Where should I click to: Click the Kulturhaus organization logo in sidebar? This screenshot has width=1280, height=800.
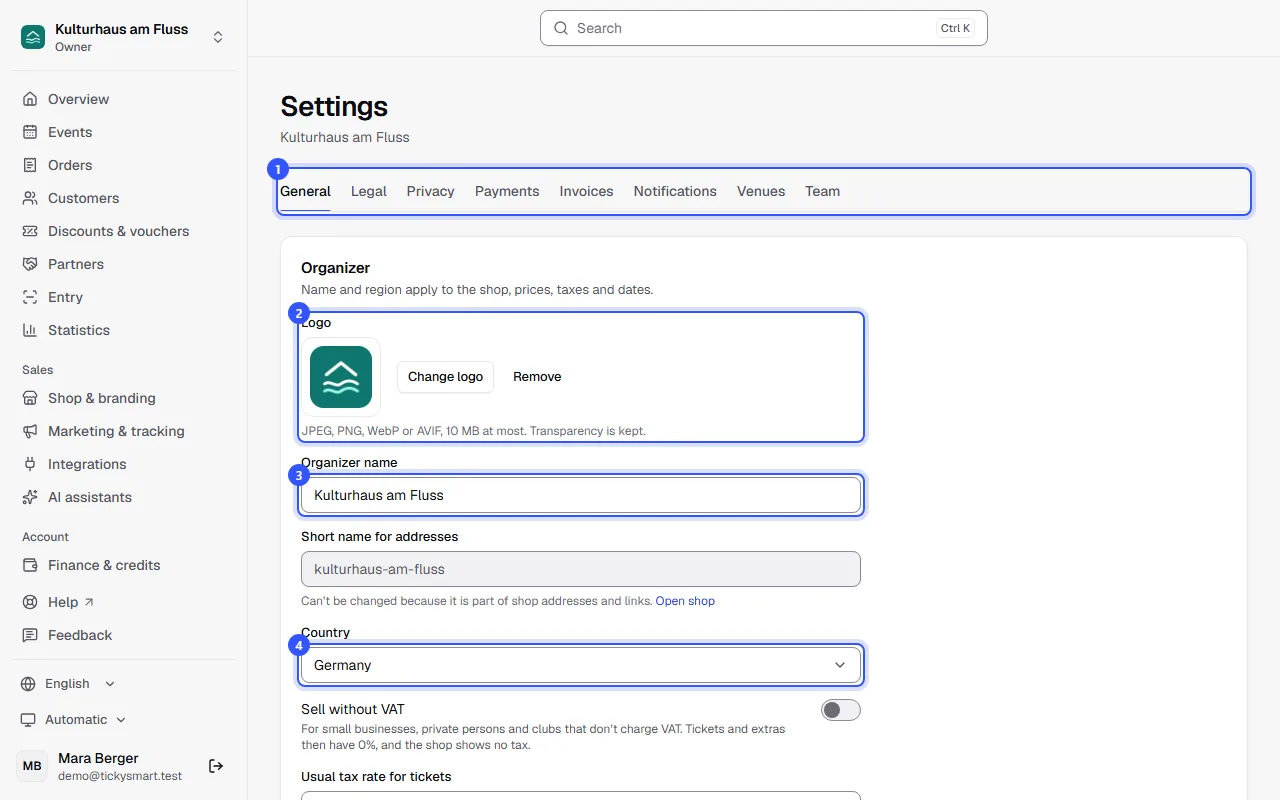(33, 37)
